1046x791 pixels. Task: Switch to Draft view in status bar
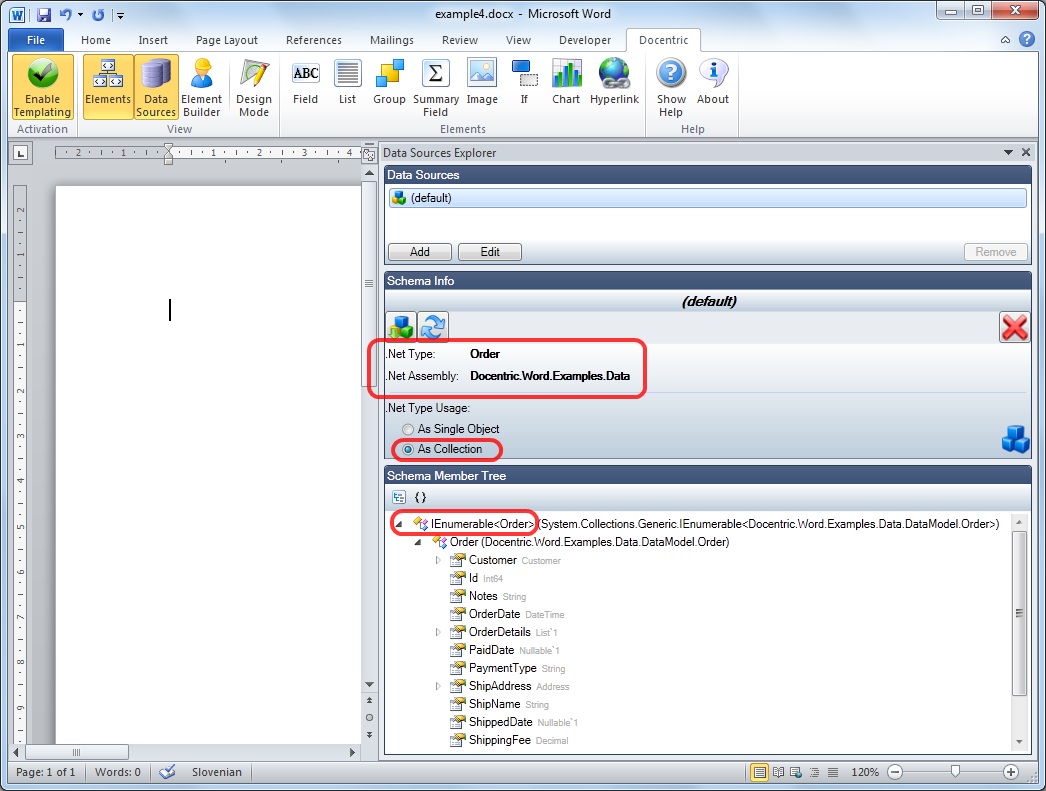click(x=833, y=772)
